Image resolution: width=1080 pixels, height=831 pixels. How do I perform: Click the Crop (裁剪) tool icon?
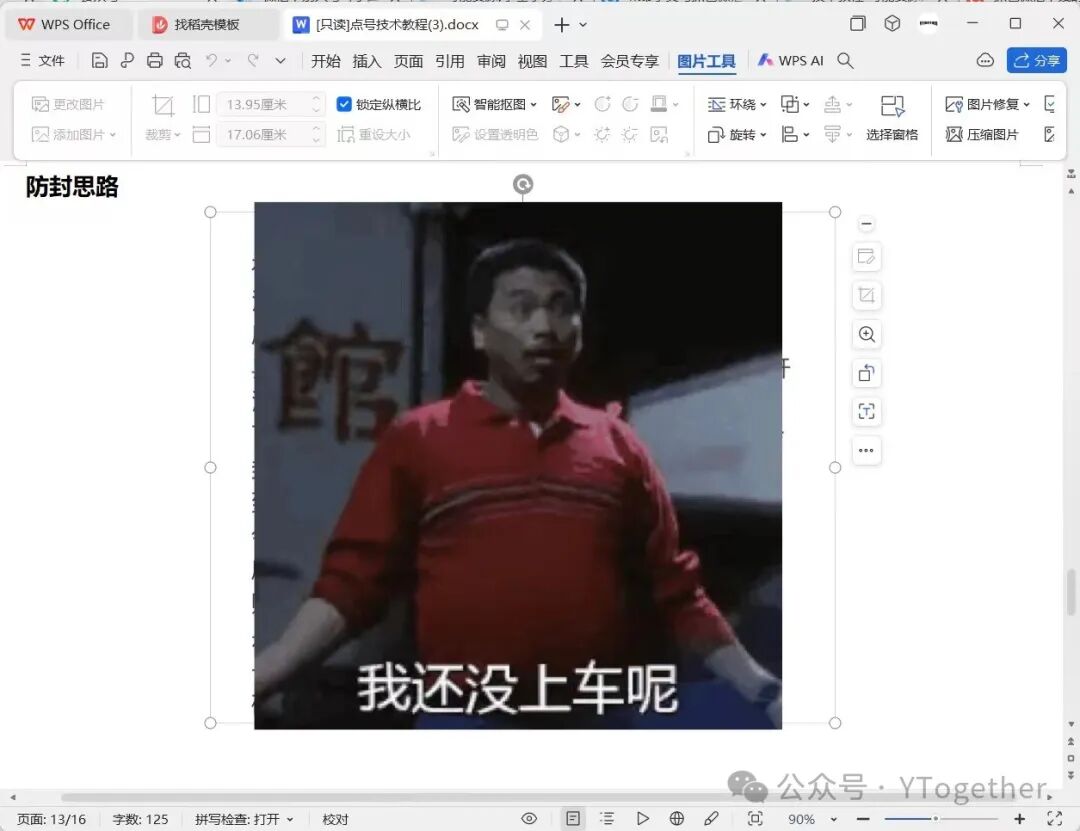[163, 105]
